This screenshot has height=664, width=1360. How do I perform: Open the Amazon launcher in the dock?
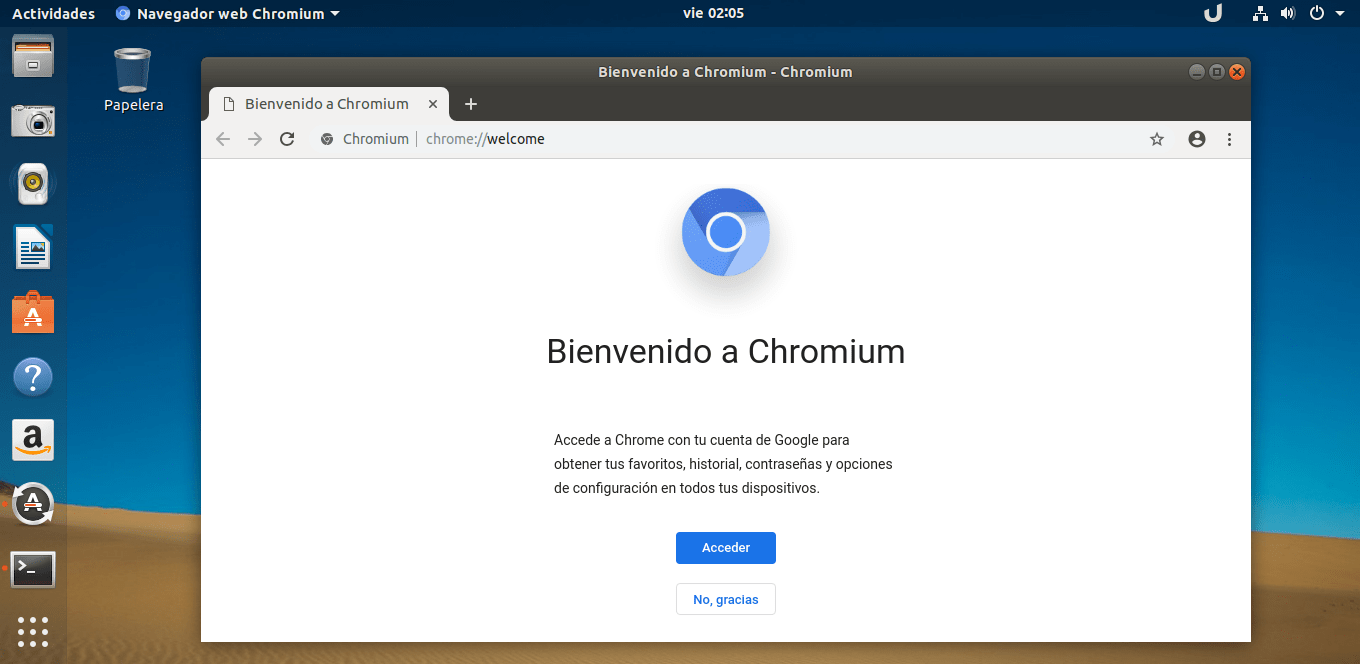click(33, 440)
